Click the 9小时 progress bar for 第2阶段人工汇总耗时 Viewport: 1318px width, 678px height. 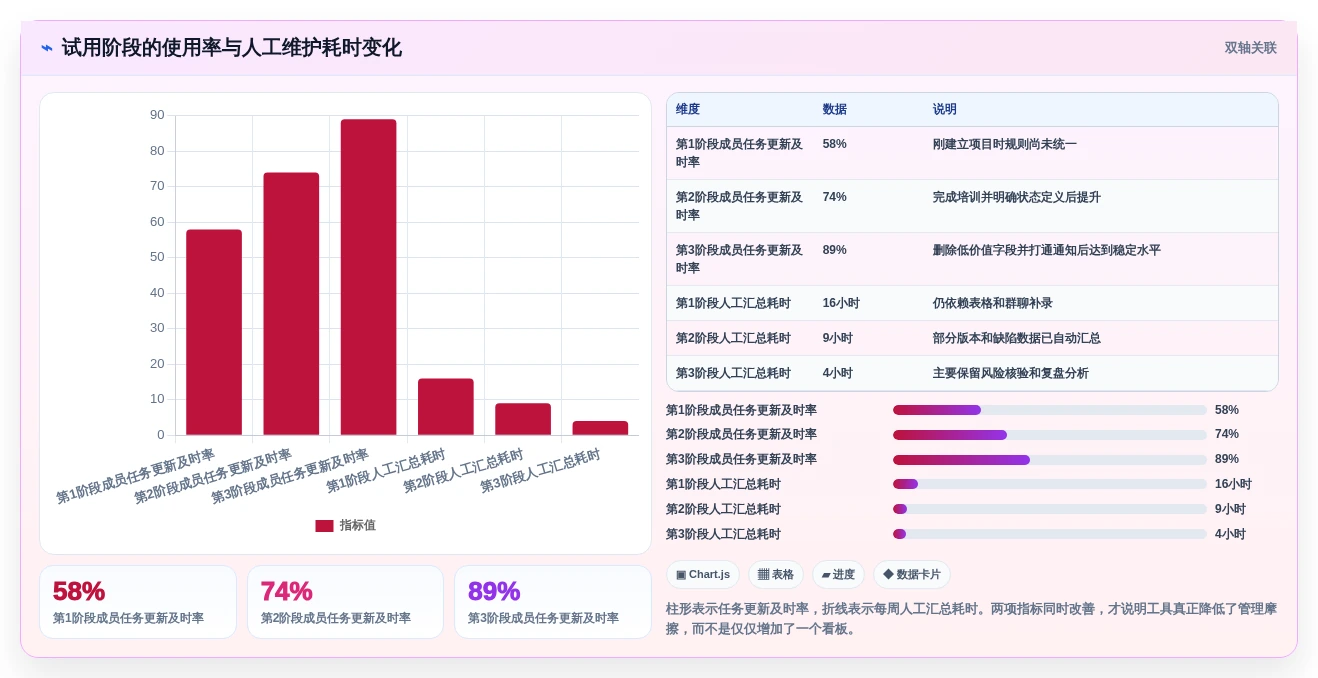(1050, 509)
